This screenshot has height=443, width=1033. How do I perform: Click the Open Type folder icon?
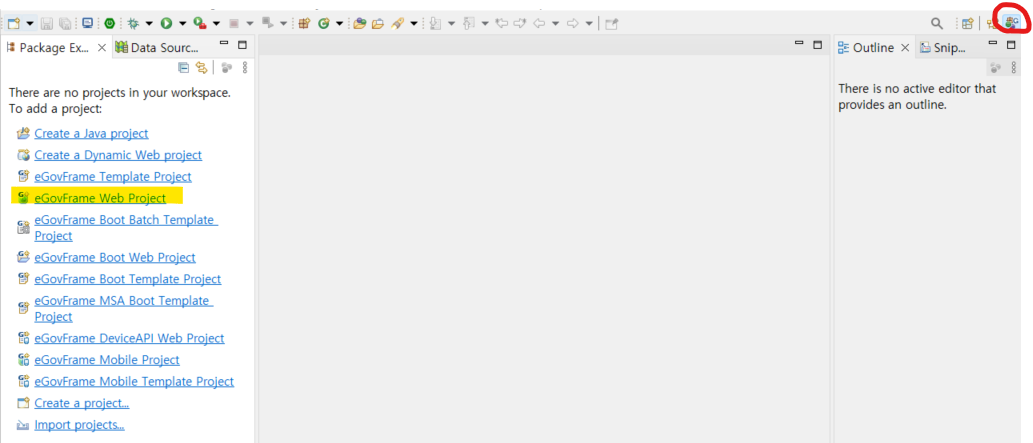click(x=360, y=23)
